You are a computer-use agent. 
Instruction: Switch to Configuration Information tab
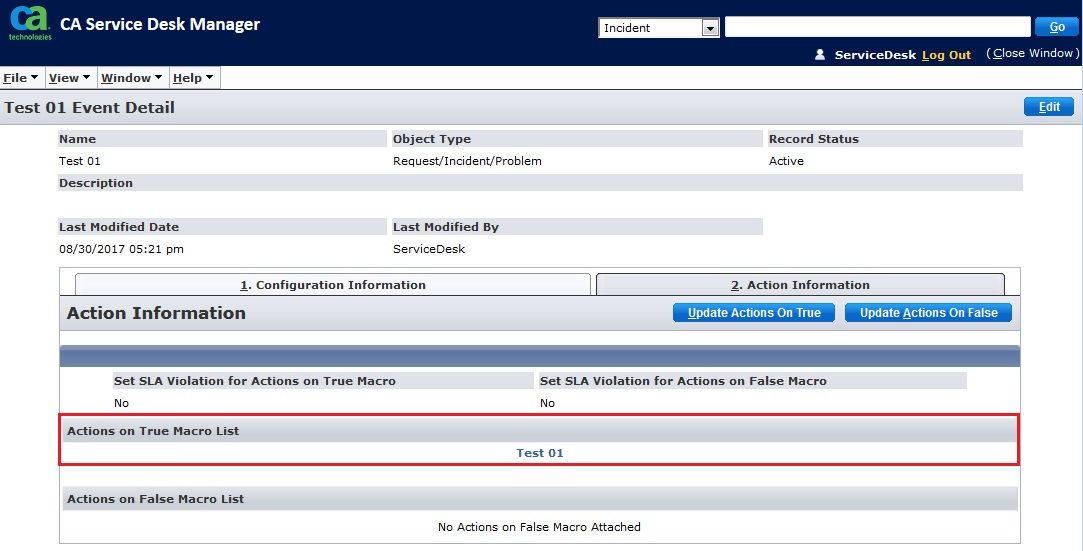333,285
